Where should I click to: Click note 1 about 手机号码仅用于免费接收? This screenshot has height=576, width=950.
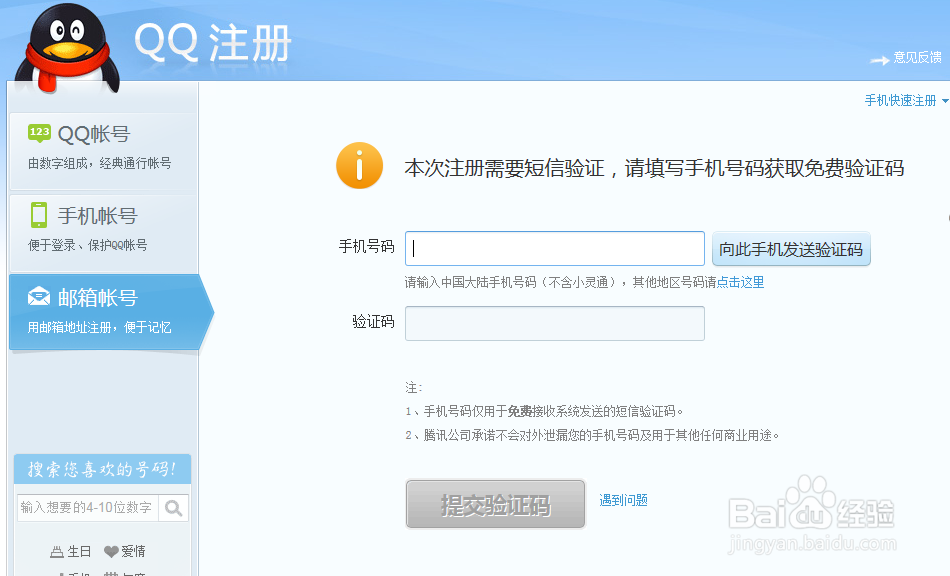544,412
